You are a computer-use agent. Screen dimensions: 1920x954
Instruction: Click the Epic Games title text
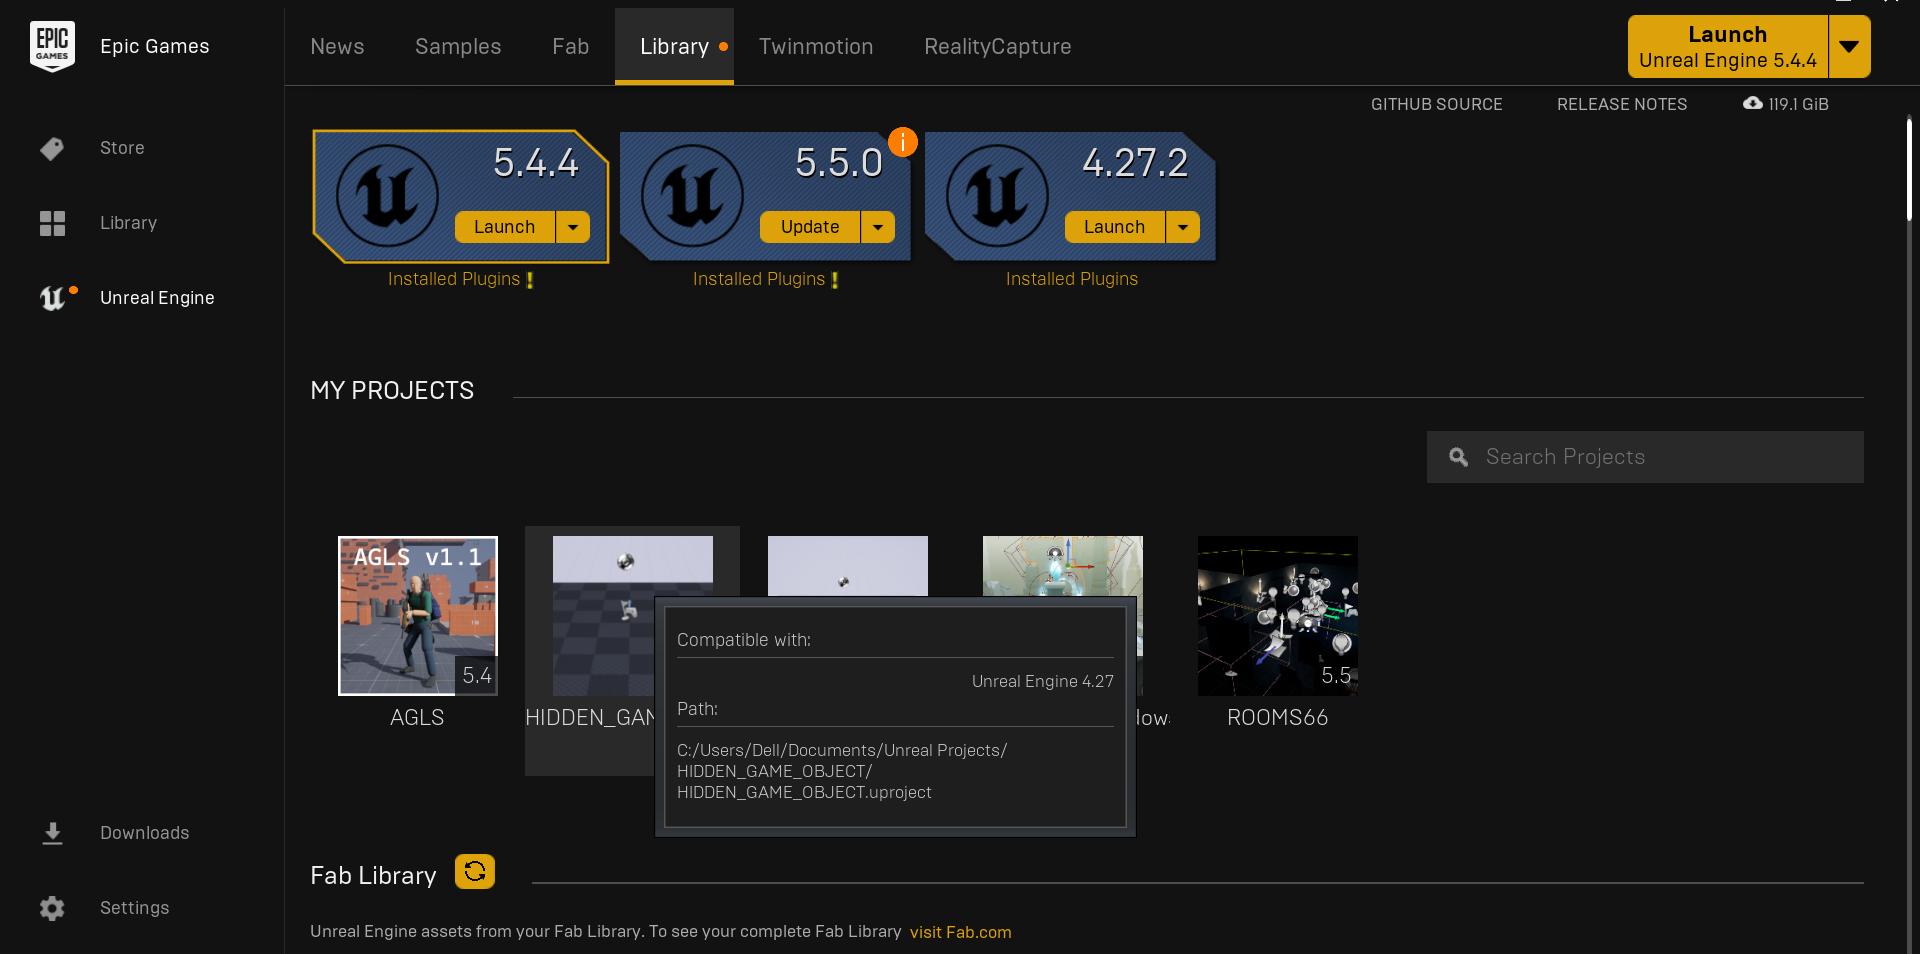155,47
